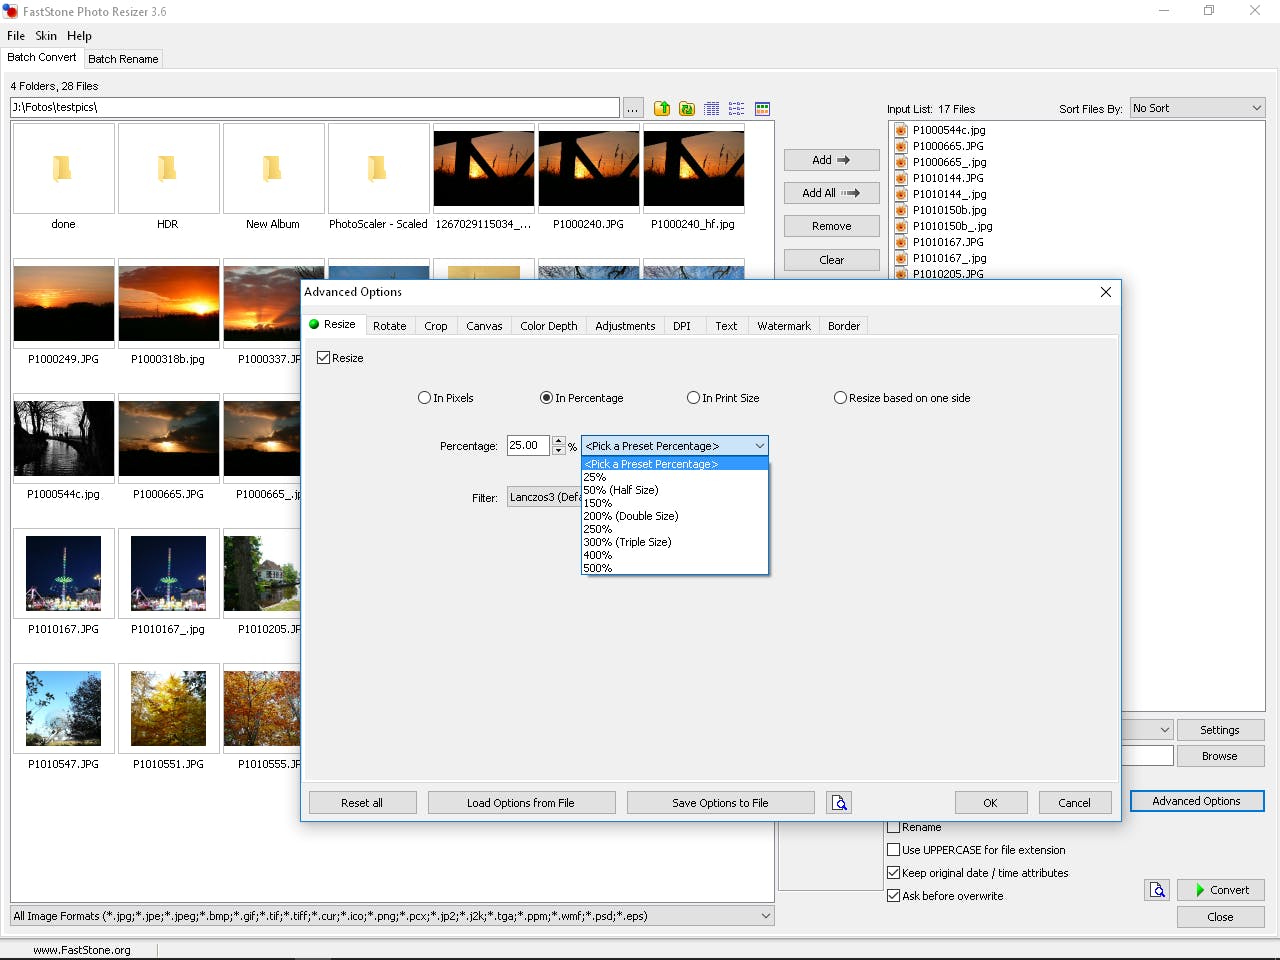The image size is (1280, 960).
Task: Enable Use UPPERCASE for file extension
Action: pos(894,850)
